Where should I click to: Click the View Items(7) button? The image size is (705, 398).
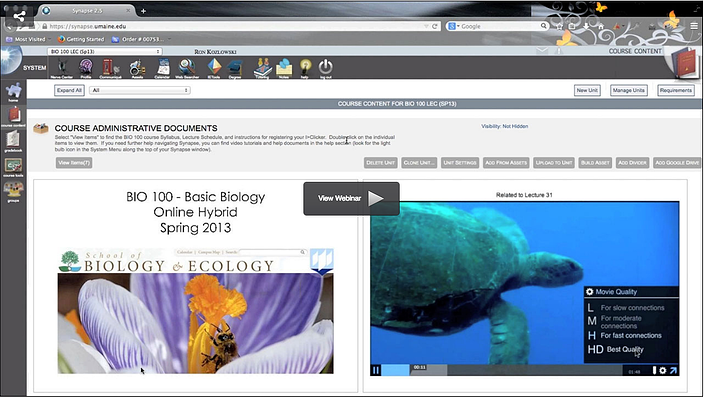74,163
